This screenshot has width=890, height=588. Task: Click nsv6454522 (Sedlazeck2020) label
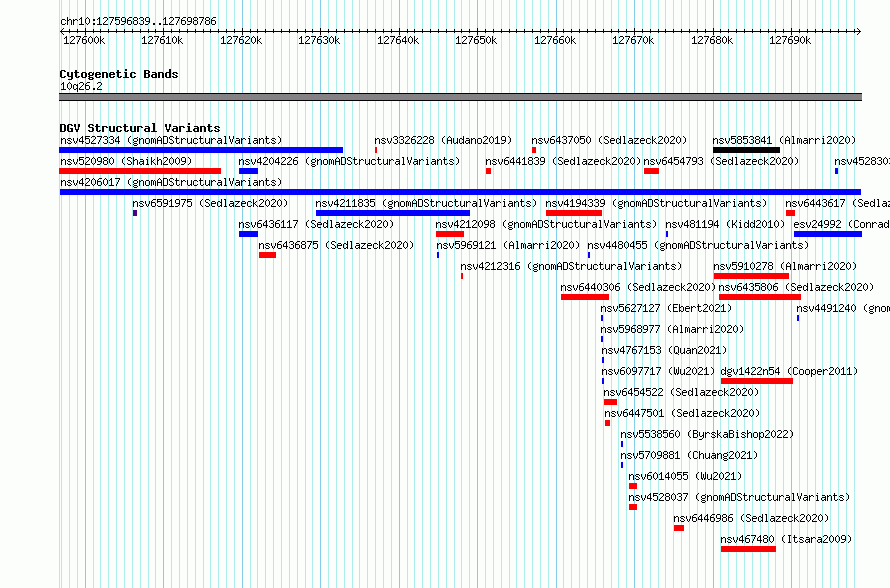click(681, 392)
